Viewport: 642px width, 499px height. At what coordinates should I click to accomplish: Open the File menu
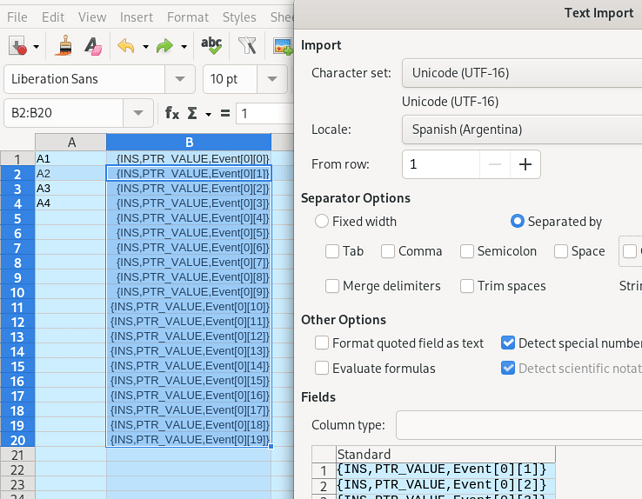point(17,17)
